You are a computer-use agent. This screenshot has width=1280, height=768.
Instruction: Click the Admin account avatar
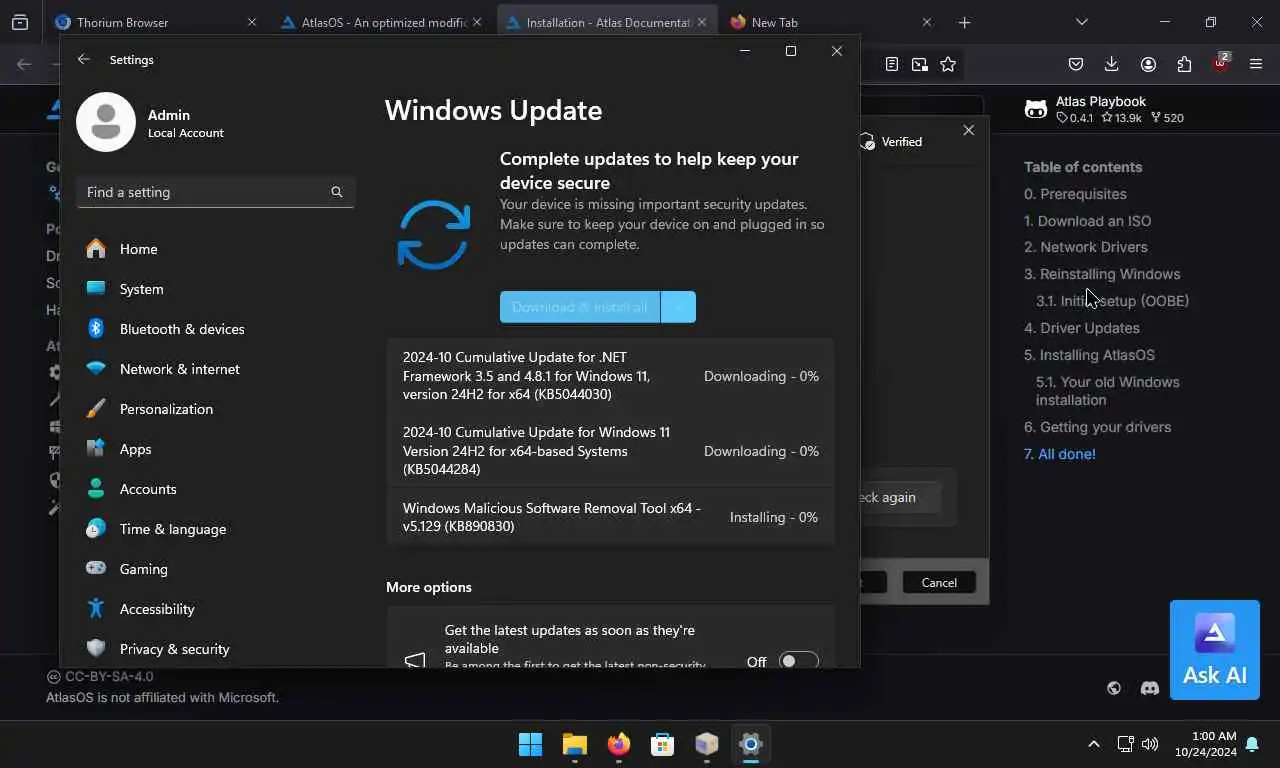point(106,122)
